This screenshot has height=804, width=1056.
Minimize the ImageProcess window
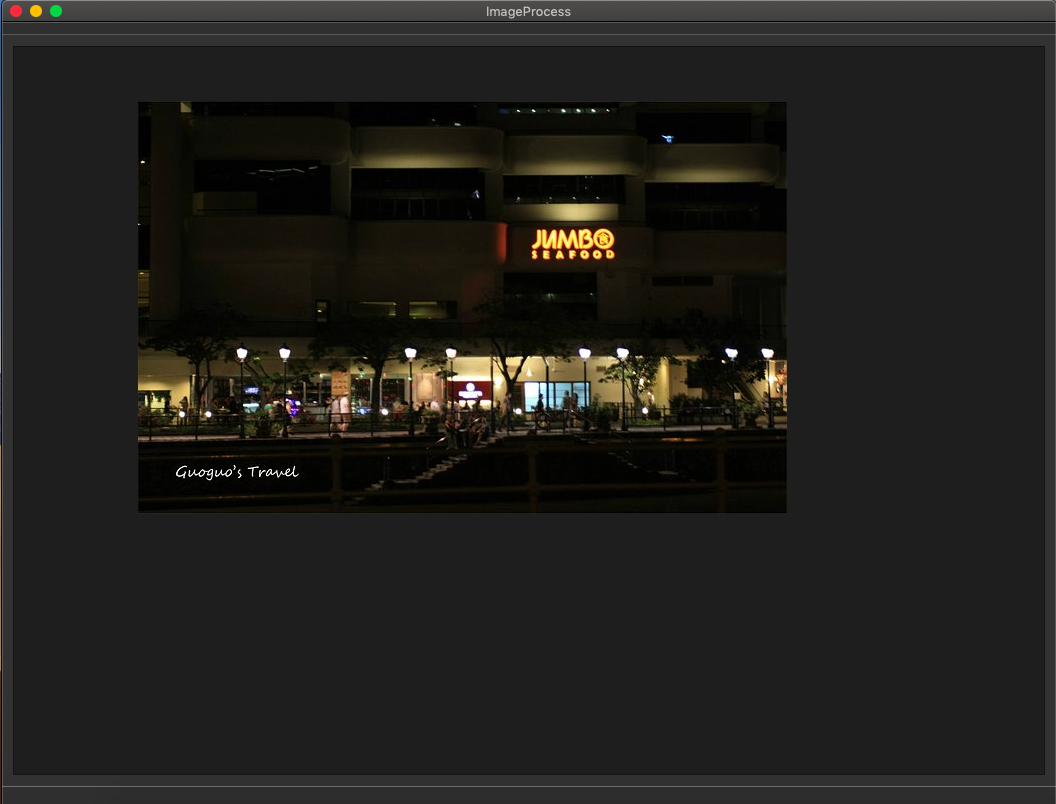coord(36,11)
